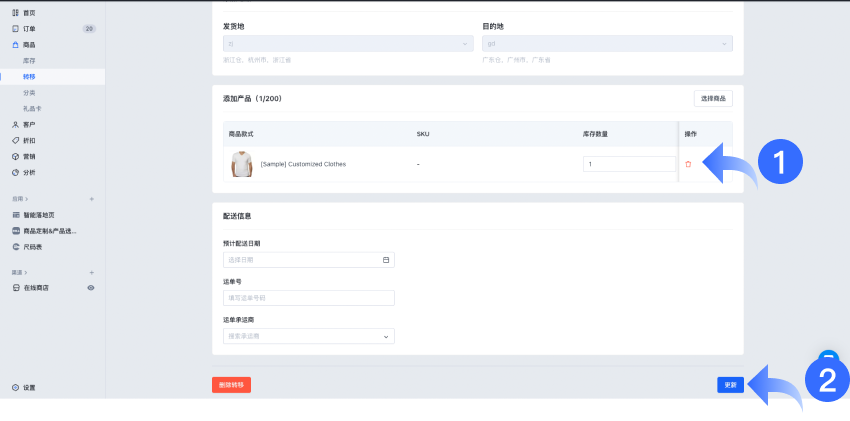The height and width of the screenshot is (421, 850).
Task: Click the 库存数量 quantity input field
Action: 629,164
